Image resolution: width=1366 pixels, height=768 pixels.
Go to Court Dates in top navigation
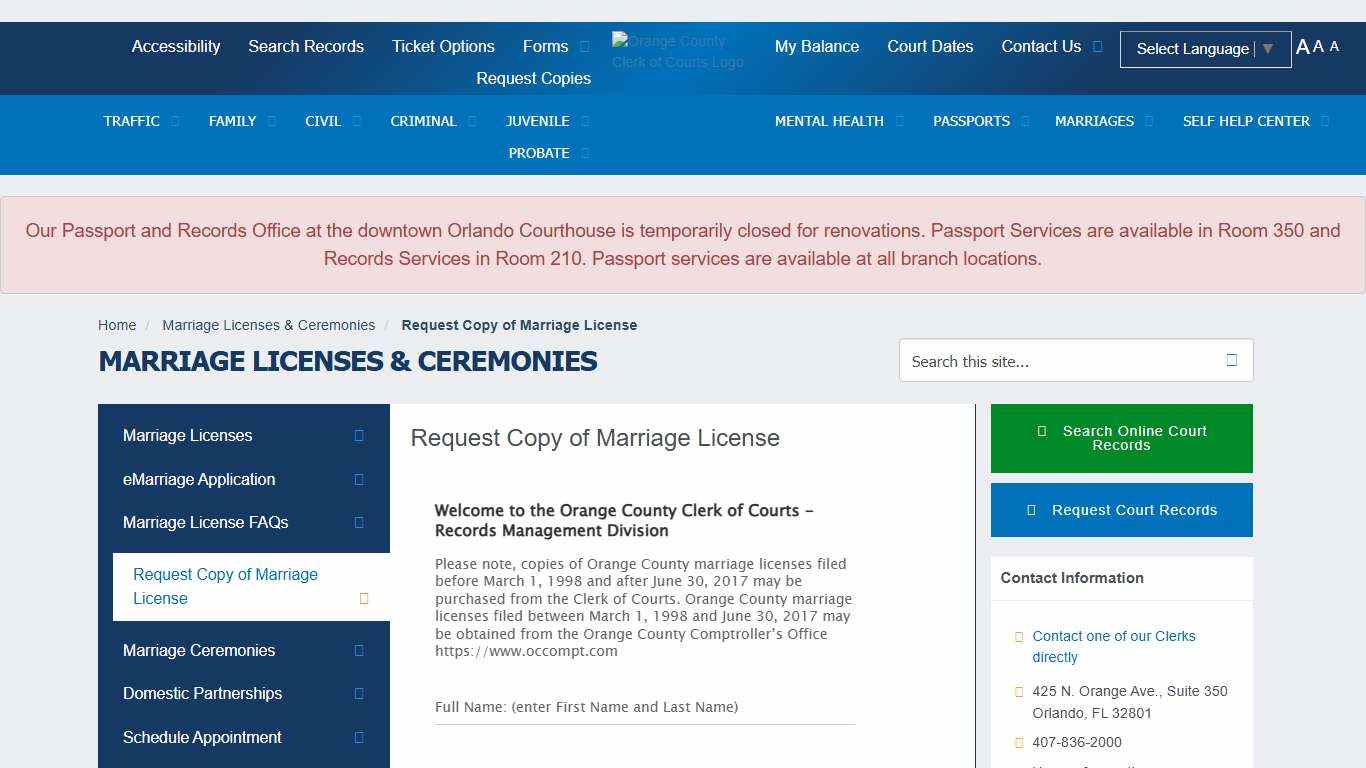930,47
